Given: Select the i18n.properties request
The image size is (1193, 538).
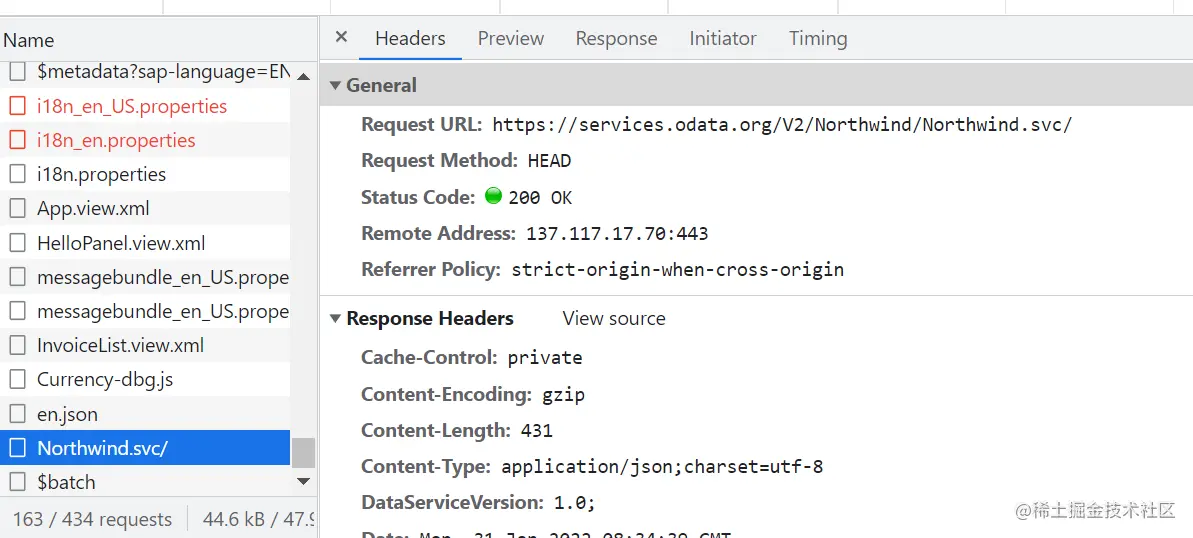Looking at the screenshot, I should coord(101,175).
